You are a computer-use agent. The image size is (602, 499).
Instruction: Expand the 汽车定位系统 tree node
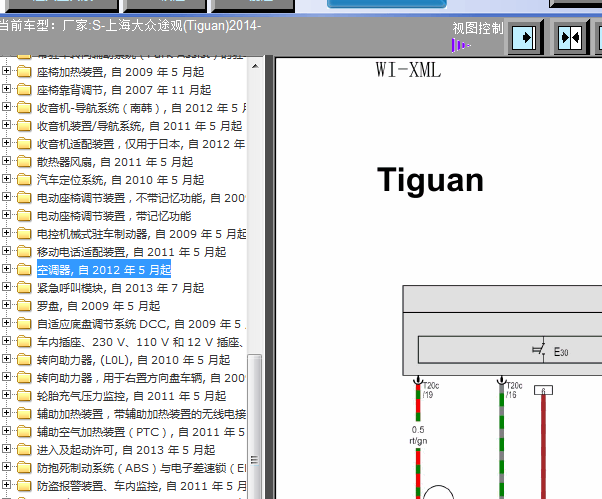6,179
